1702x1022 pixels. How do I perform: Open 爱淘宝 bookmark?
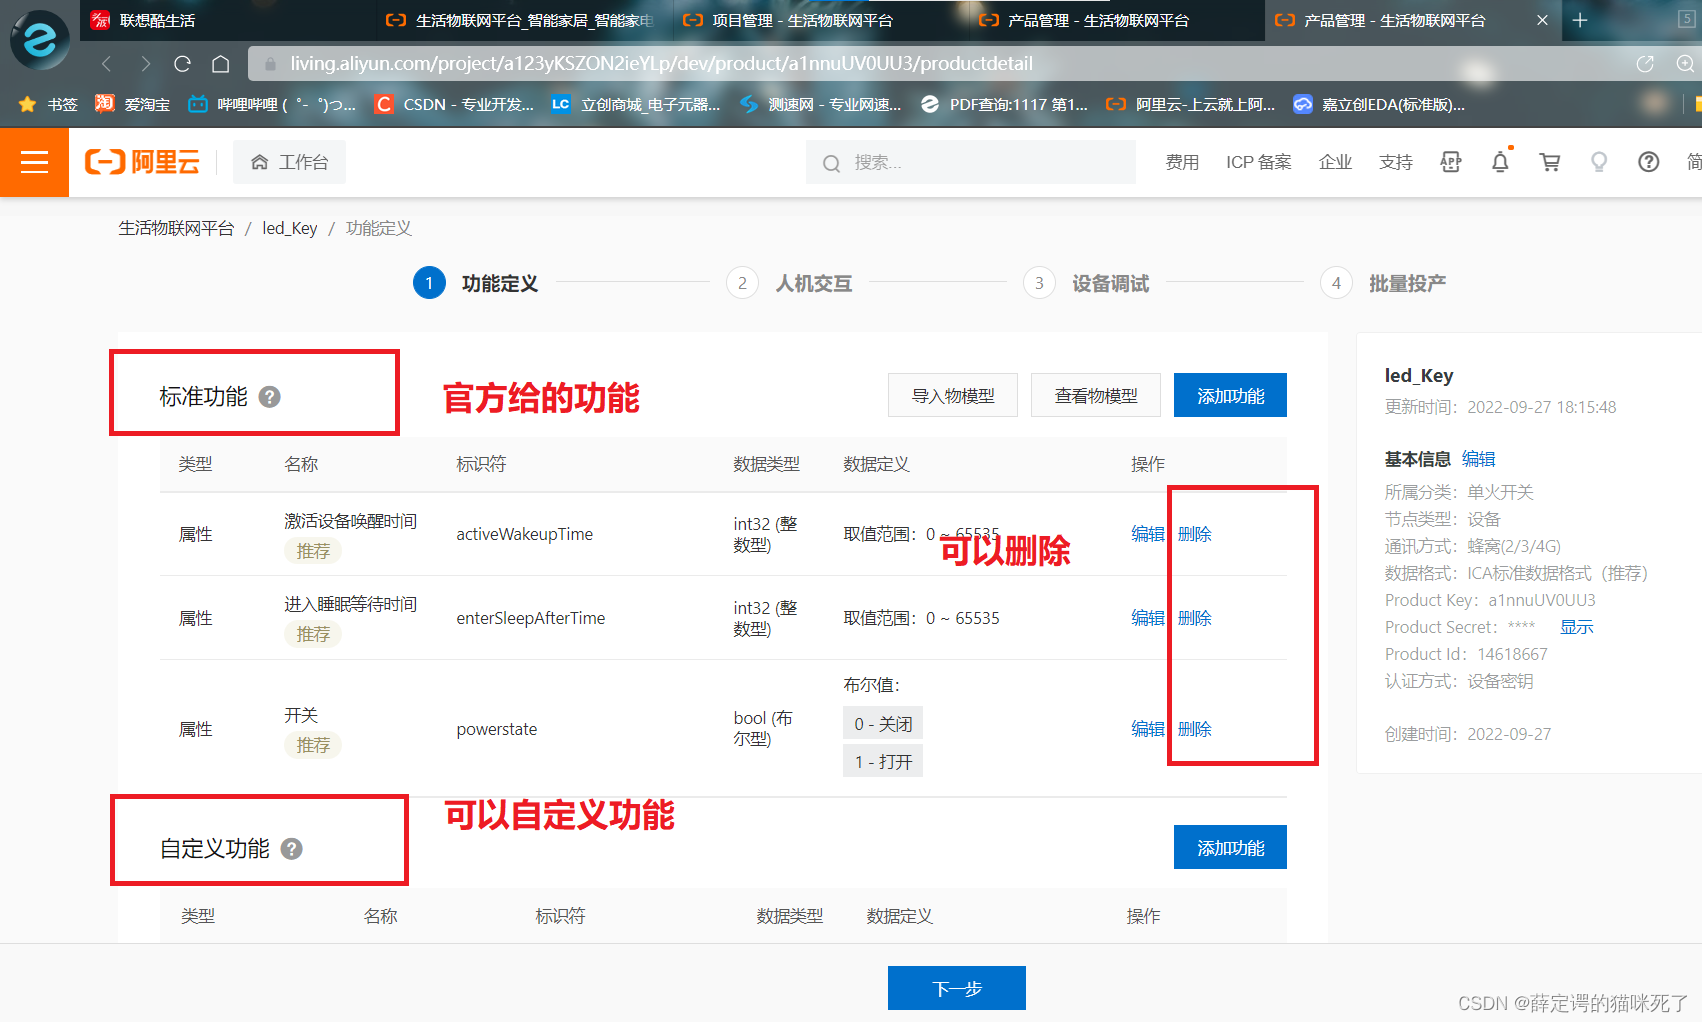pos(132,104)
